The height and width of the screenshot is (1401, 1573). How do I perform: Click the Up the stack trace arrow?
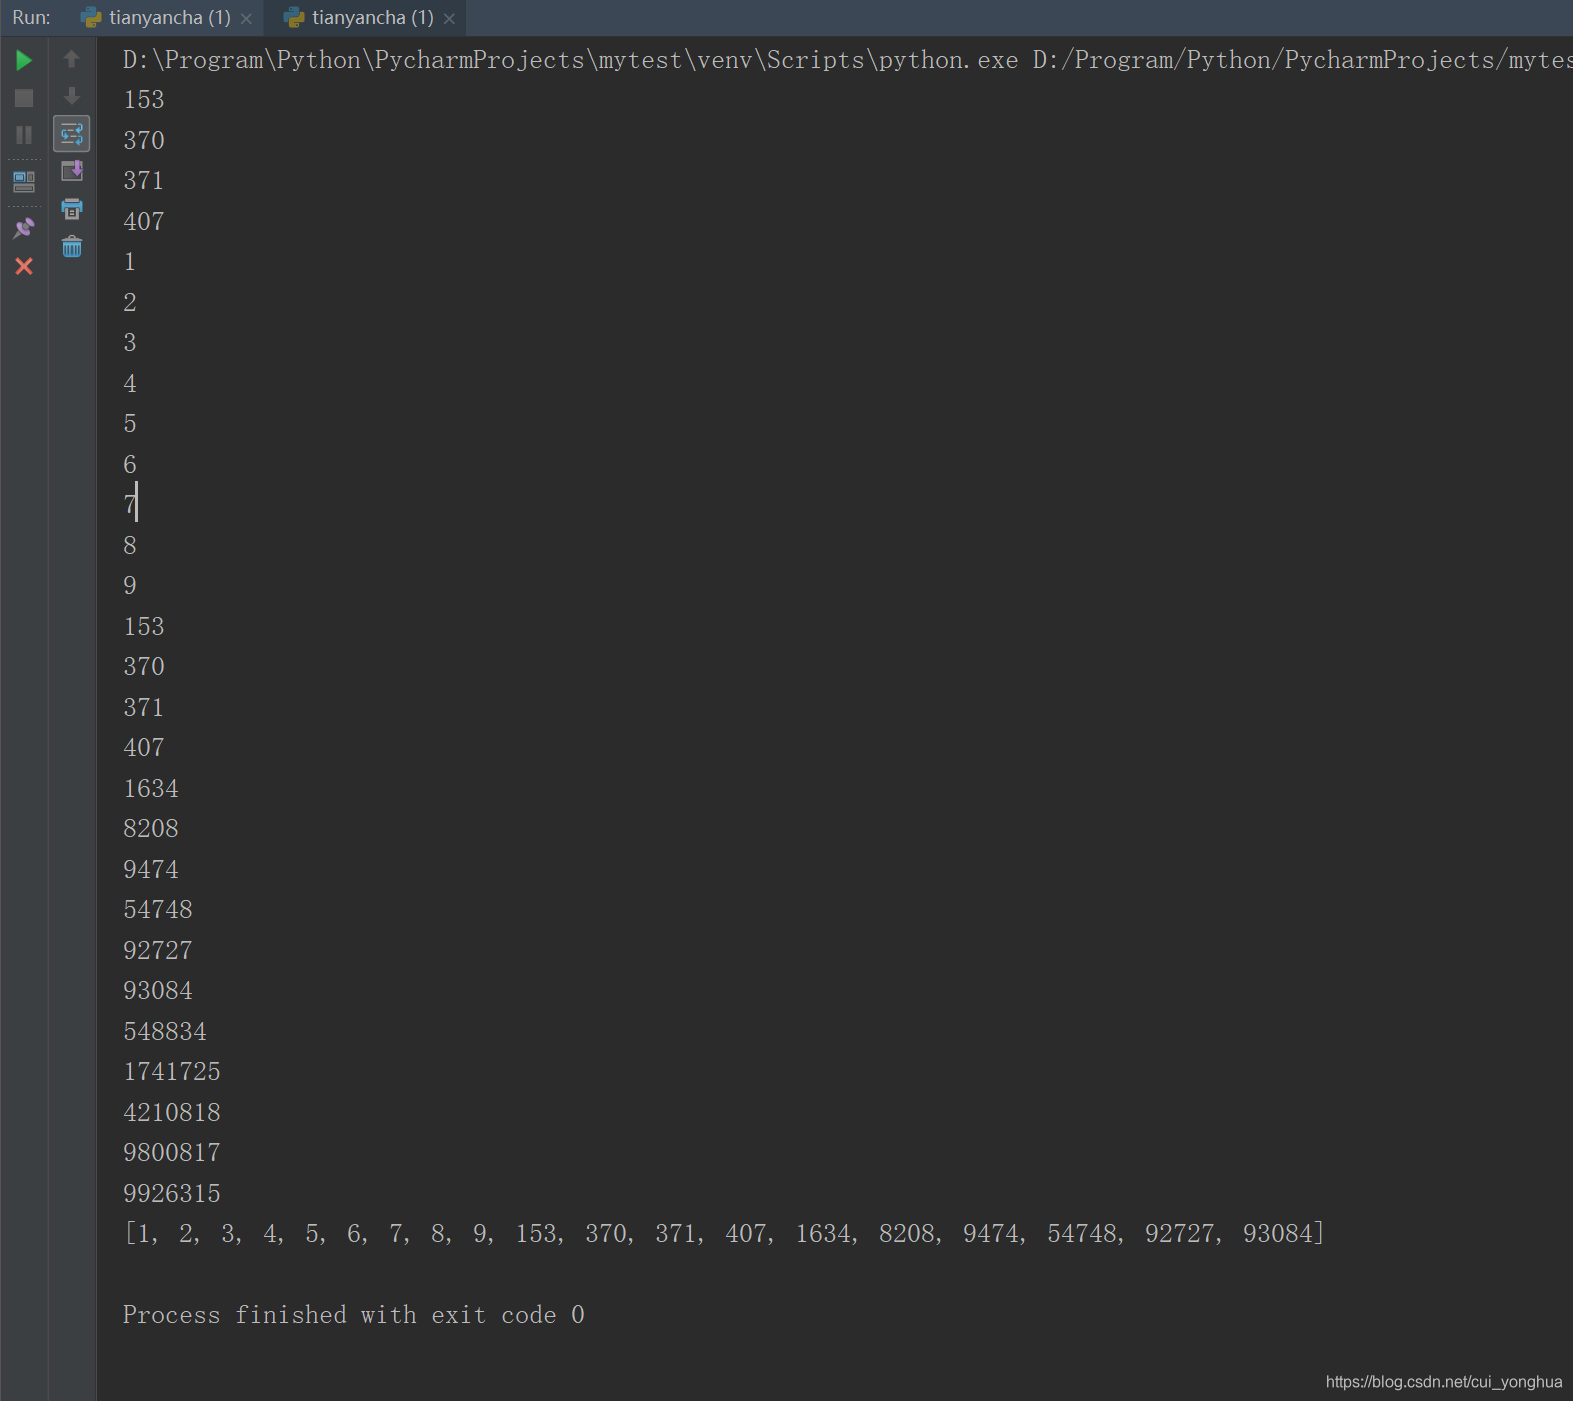tap(72, 59)
